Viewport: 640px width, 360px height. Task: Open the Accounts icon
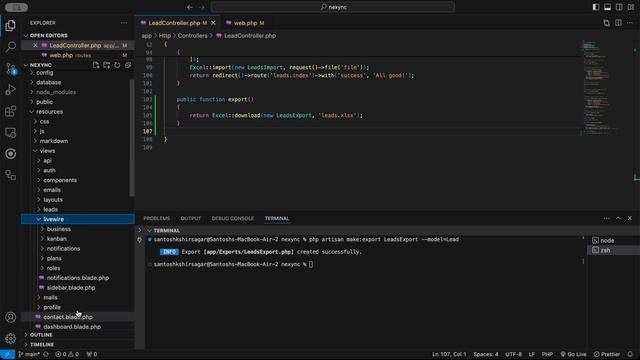[x=11, y=317]
